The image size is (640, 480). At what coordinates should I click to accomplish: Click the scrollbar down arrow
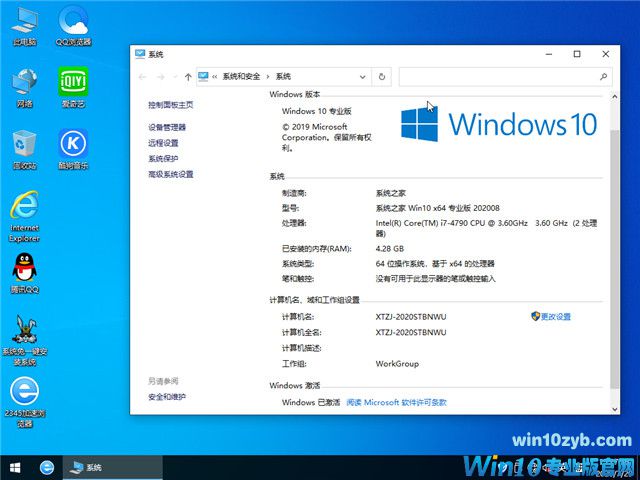click(x=614, y=409)
